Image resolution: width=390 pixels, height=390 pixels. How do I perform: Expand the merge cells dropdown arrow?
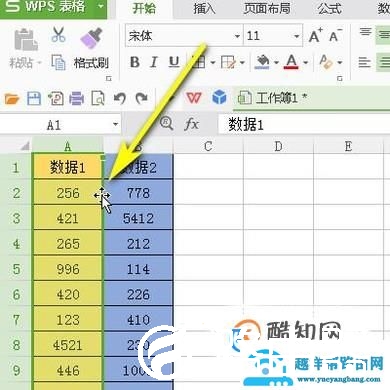[x=242, y=62]
